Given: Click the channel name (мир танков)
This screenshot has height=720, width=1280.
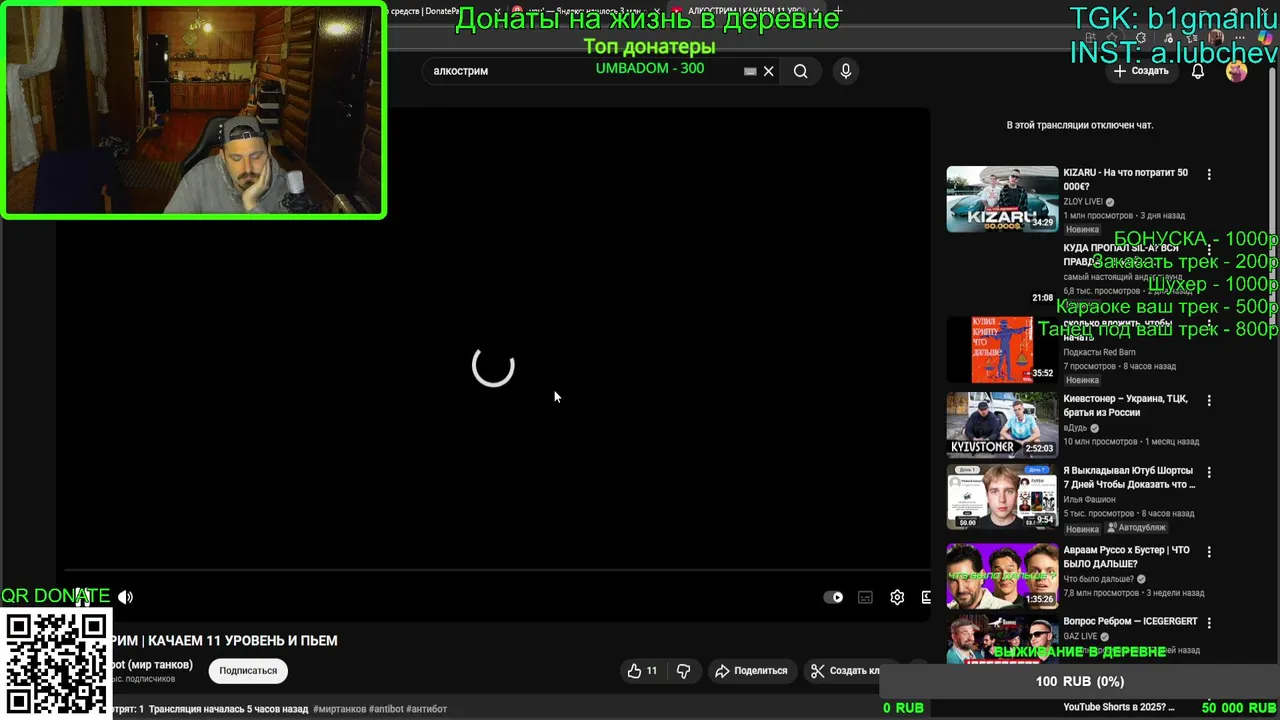Looking at the screenshot, I should coord(152,665).
